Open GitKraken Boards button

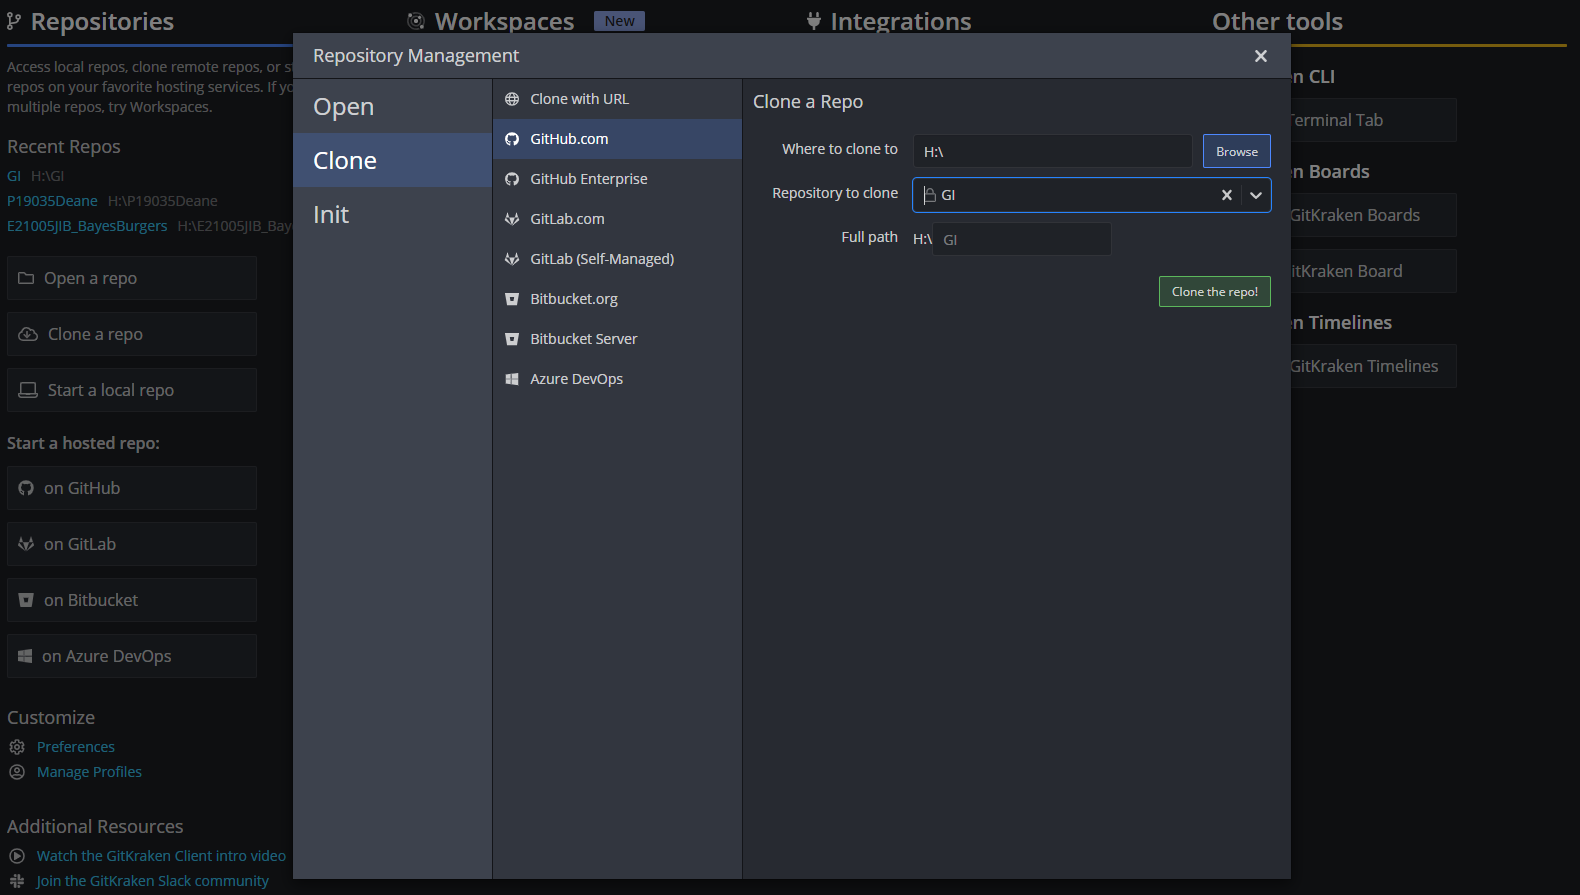(x=1372, y=215)
